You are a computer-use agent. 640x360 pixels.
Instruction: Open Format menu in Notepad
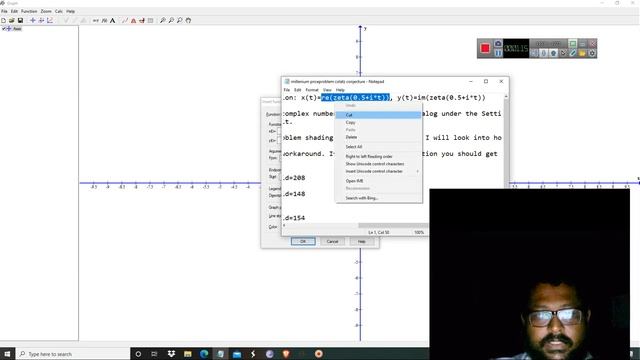312,90
